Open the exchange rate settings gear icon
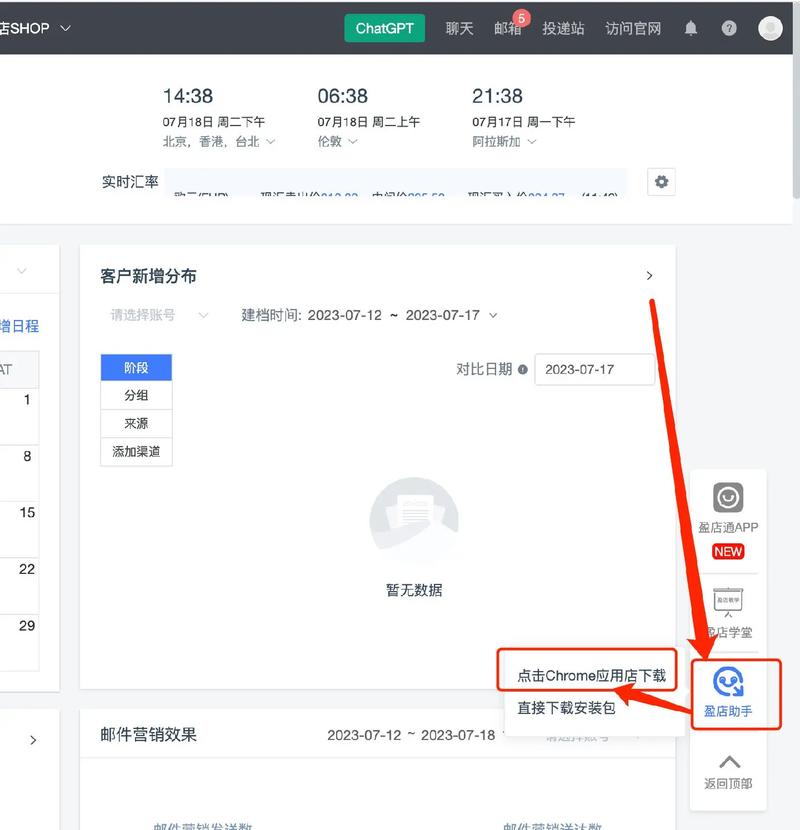This screenshot has width=800, height=830. 660,182
